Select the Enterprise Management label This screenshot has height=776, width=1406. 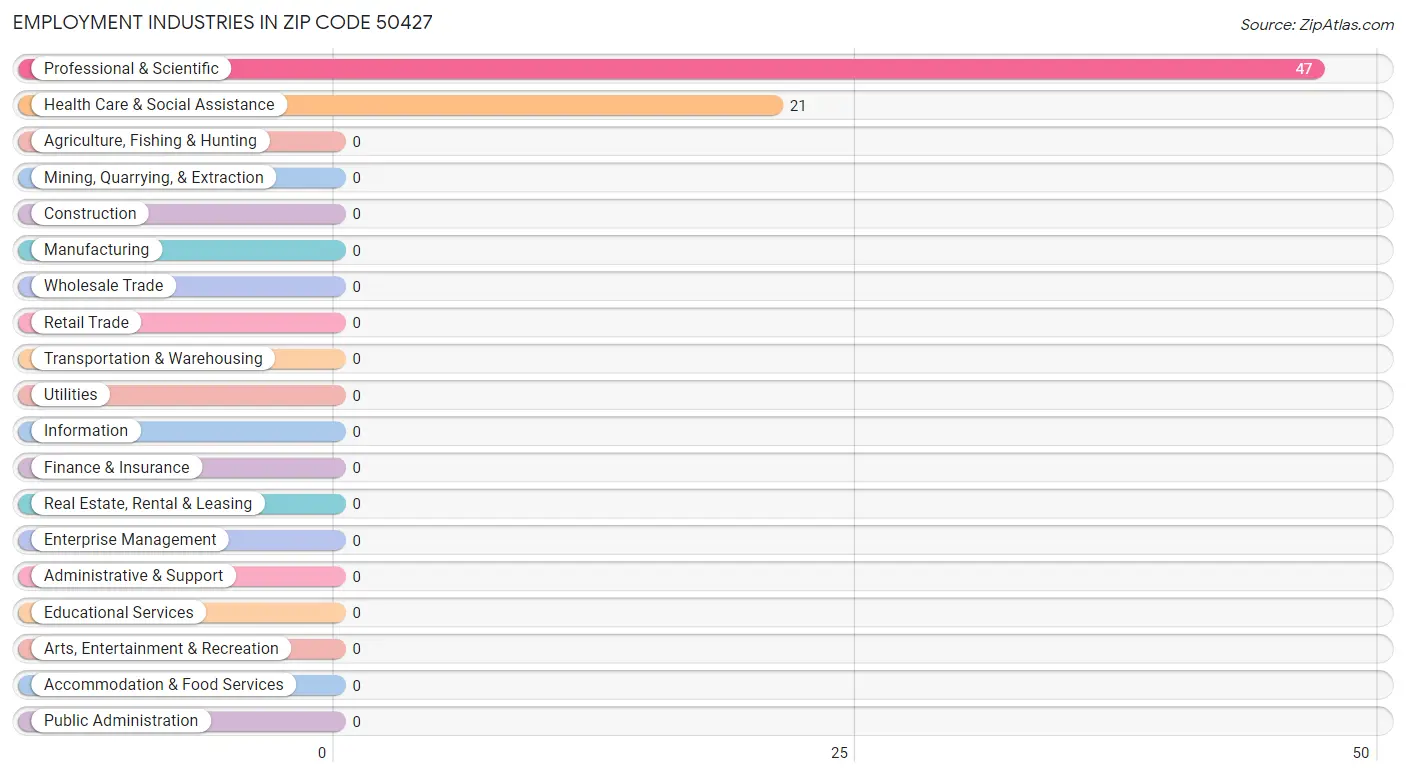(130, 539)
